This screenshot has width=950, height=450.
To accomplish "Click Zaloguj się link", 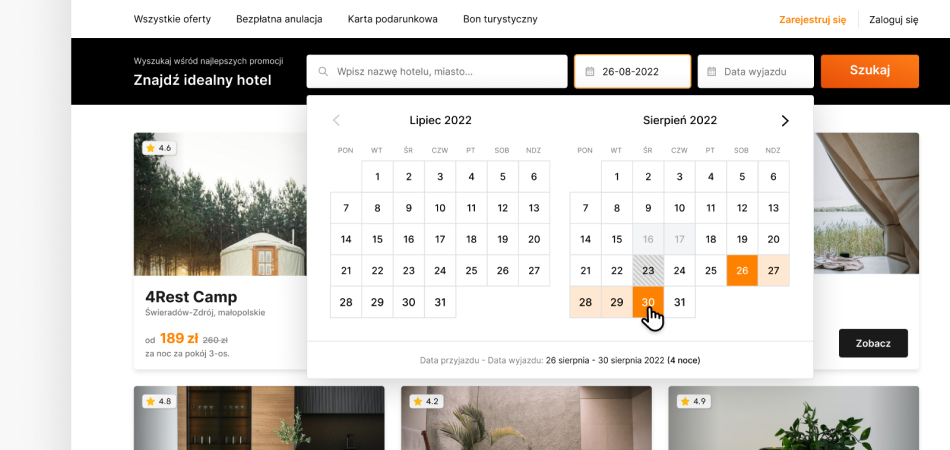I will click(x=894, y=19).
